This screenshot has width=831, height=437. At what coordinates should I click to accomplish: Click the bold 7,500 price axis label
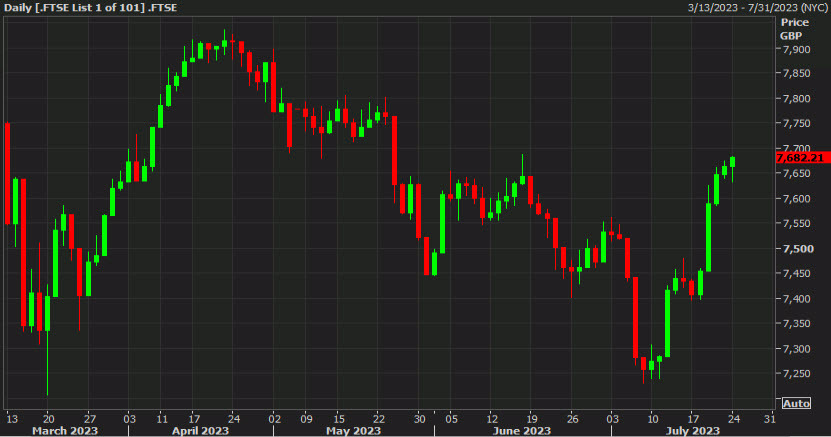[798, 249]
